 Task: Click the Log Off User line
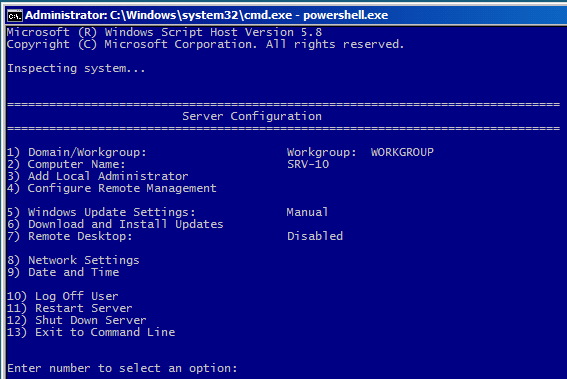(63, 296)
